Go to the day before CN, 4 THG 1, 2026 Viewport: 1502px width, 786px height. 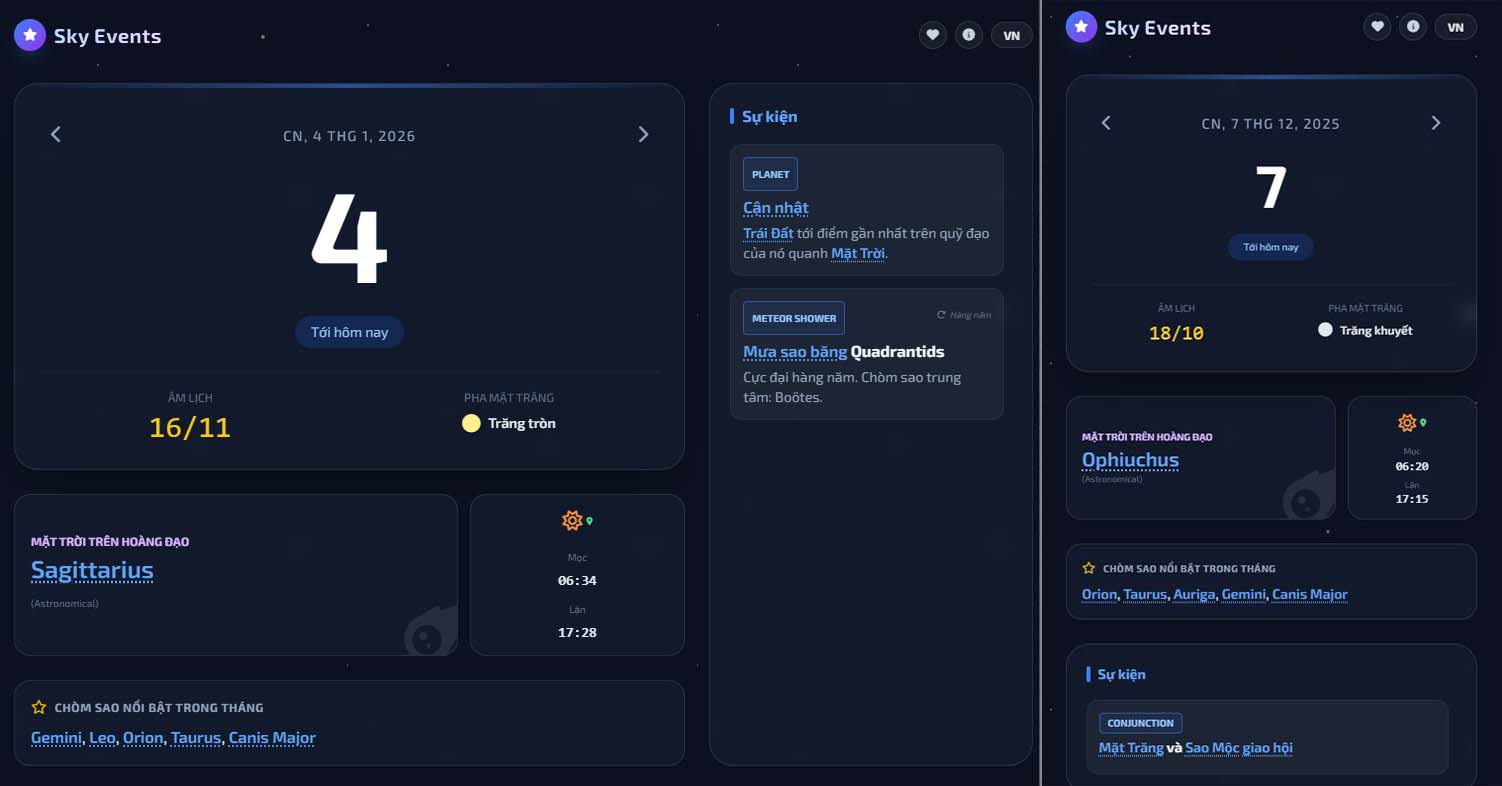pos(56,135)
